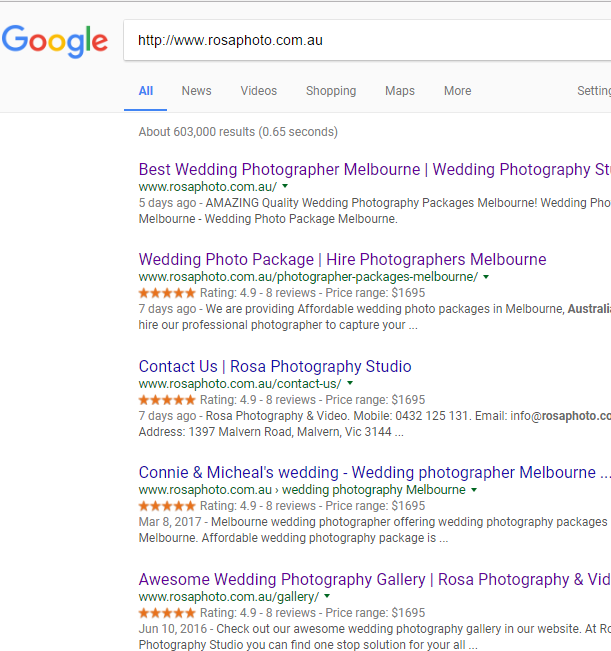Switch to the News tab
The height and width of the screenshot is (651, 611).
pyautogui.click(x=196, y=91)
